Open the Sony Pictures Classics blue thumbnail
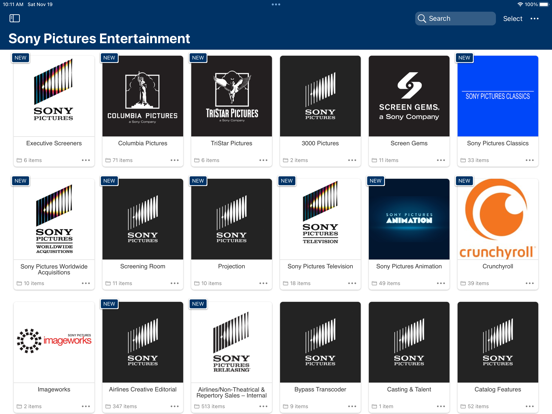The width and height of the screenshot is (552, 414). 498,96
